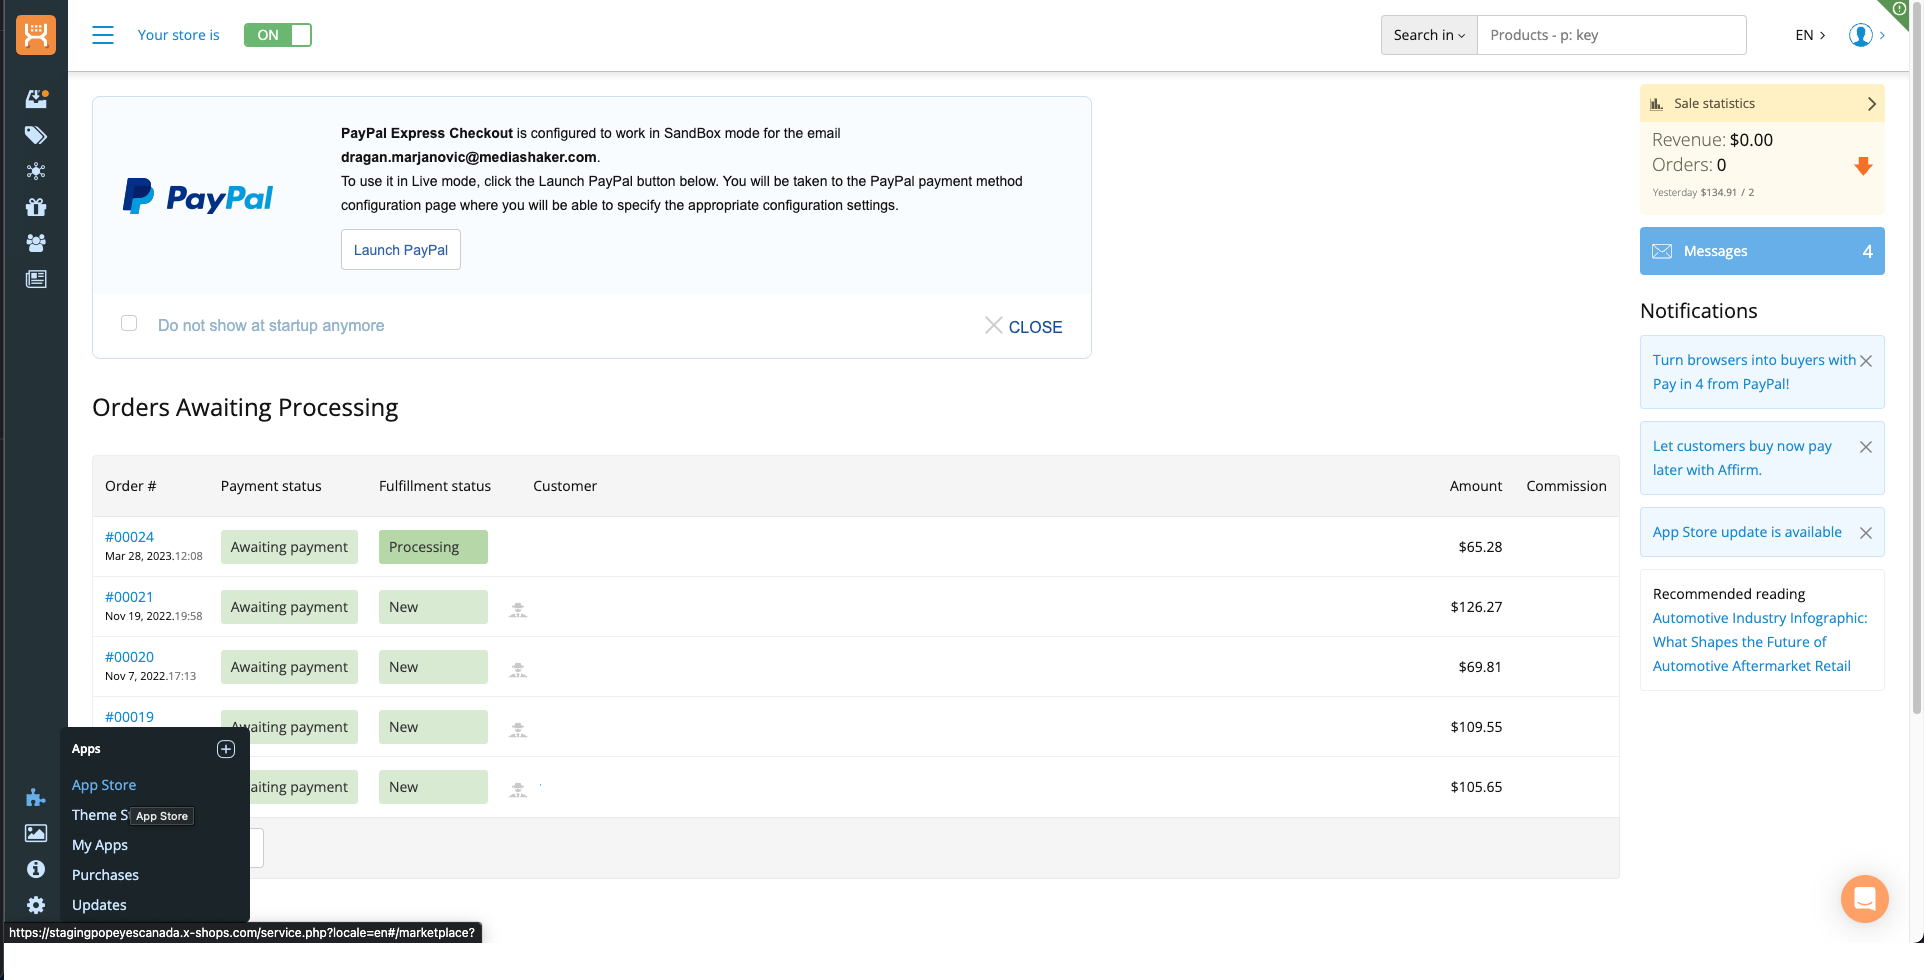Open the Settings gear sidebar icon
Image resolution: width=1924 pixels, height=980 pixels.
point(36,905)
